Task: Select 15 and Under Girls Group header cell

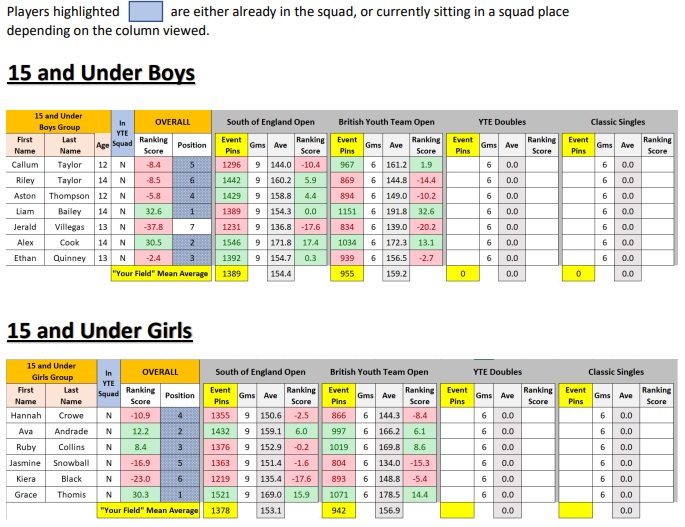Action: [x=52, y=371]
